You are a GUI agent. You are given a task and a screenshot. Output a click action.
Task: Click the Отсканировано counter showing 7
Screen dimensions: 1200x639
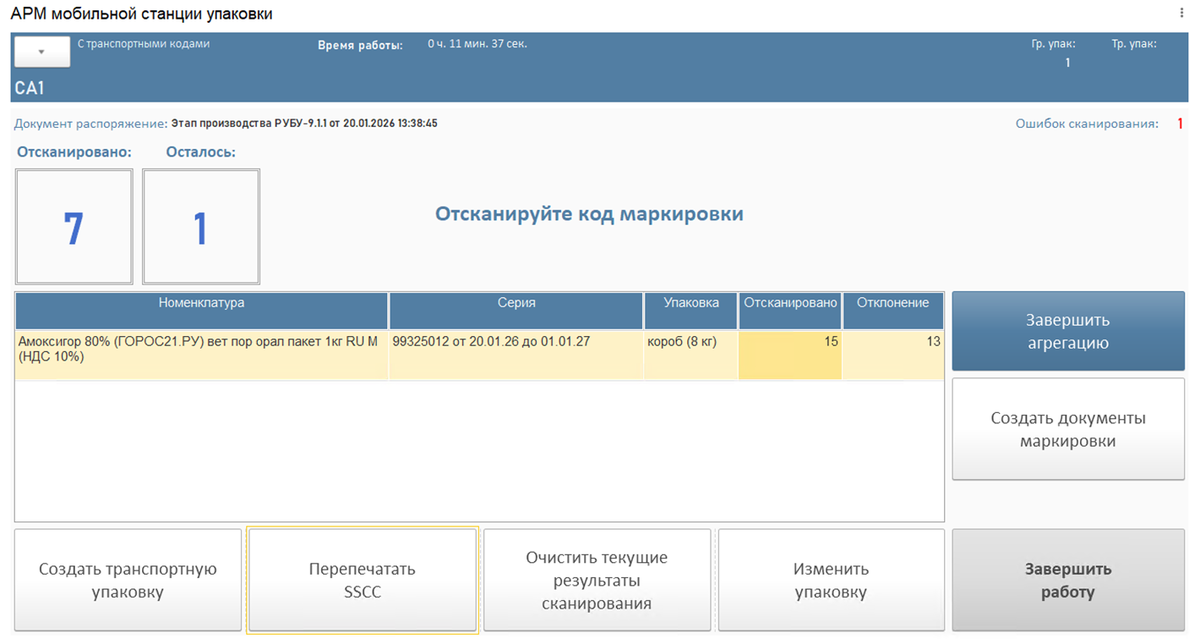click(74, 225)
